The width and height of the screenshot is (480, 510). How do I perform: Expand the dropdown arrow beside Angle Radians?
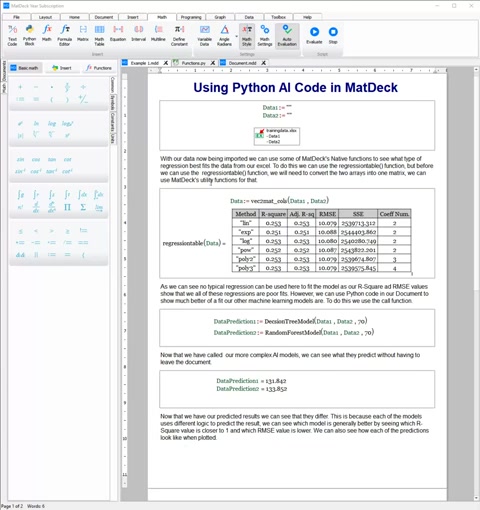pyautogui.click(x=237, y=36)
